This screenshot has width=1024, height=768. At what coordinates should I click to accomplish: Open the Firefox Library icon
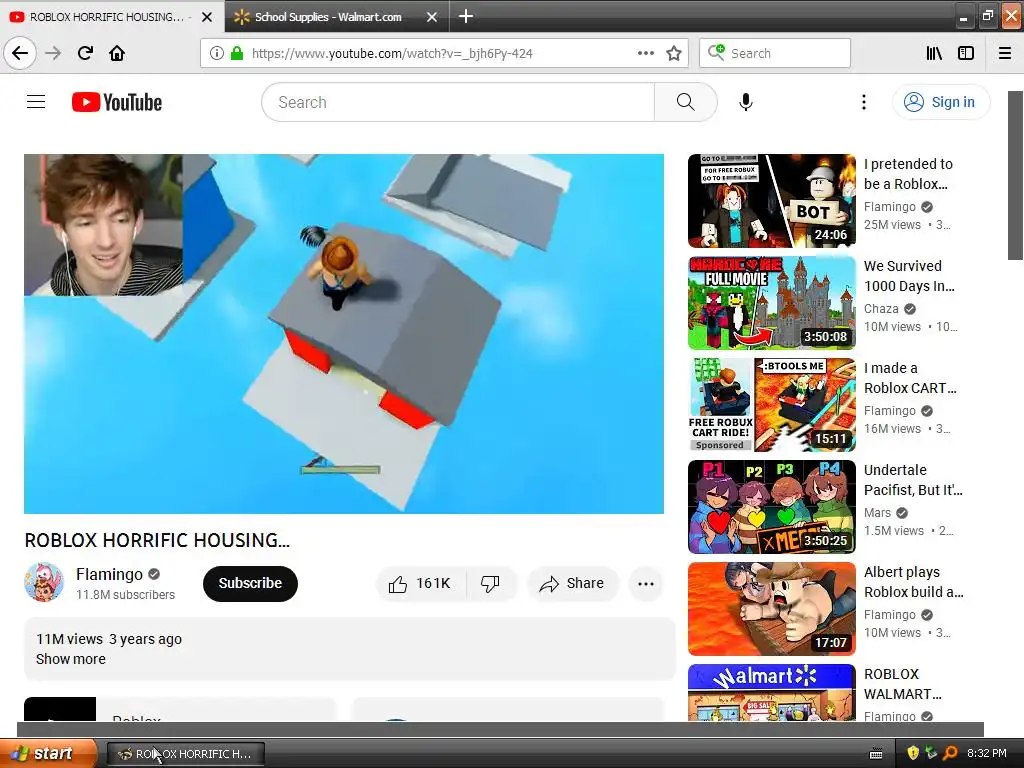pos(934,53)
